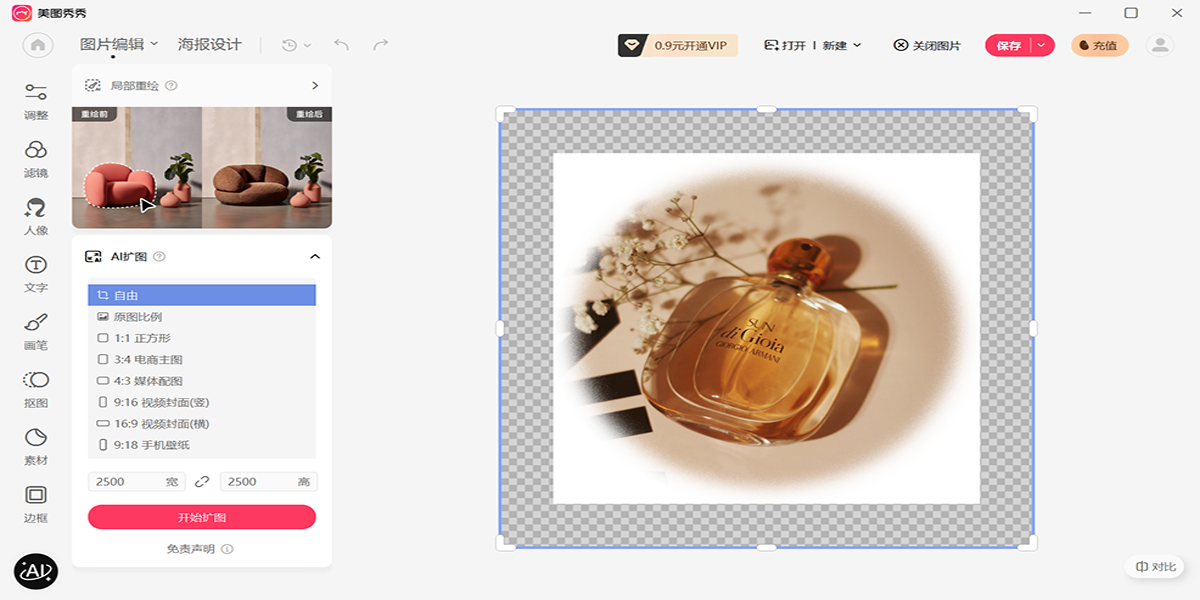The width and height of the screenshot is (1200, 600).
Task: Click the 宽 width input field
Action: pos(126,482)
